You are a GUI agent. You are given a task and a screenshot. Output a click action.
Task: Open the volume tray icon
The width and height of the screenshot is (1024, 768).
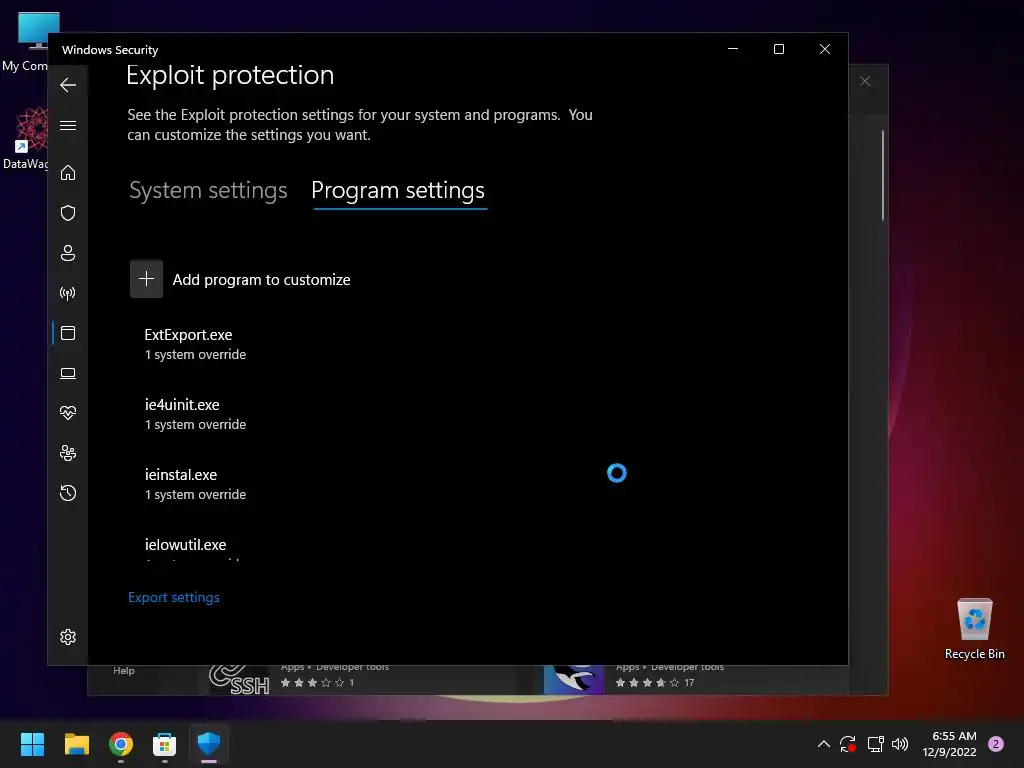[x=900, y=744]
